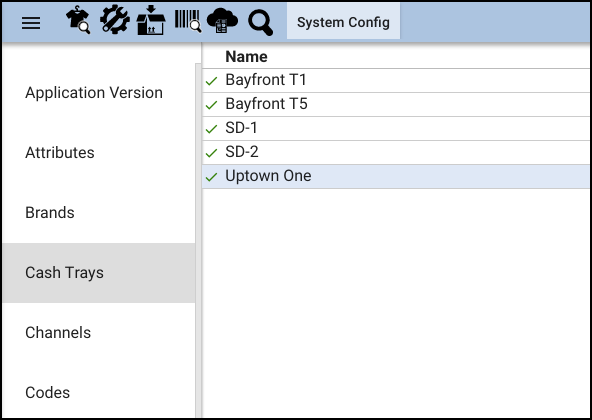Open the gear and wrench settings icon
Image resolution: width=592 pixels, height=420 pixels.
[x=115, y=20]
